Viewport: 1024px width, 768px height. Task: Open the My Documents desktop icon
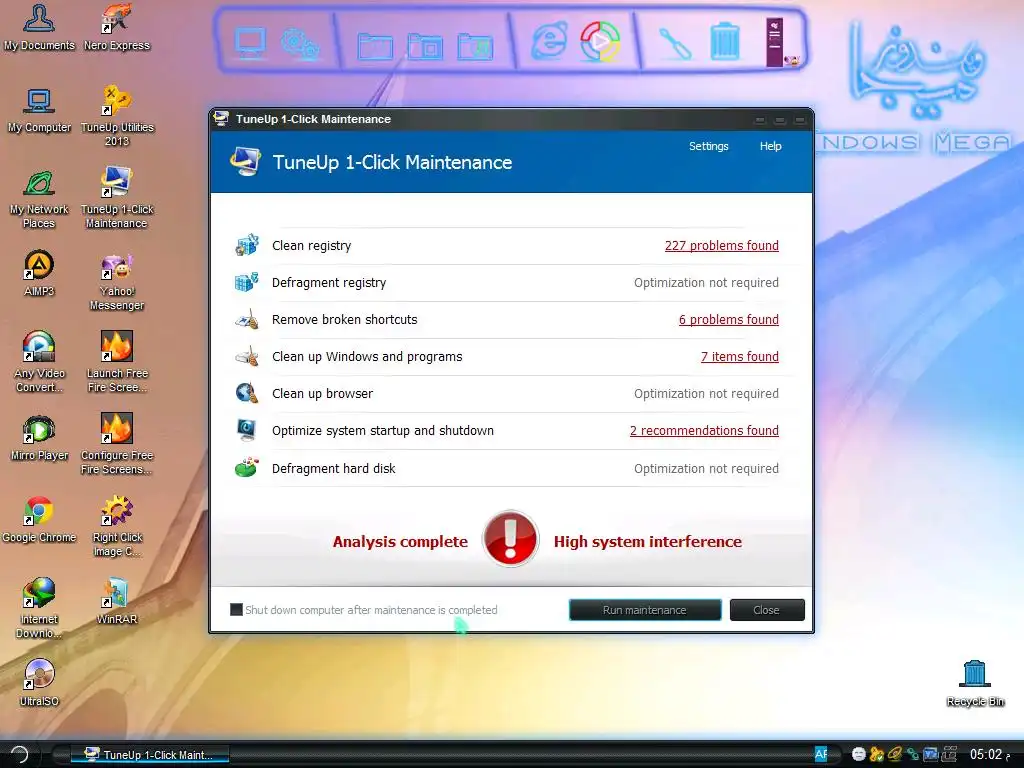pyautogui.click(x=39, y=27)
